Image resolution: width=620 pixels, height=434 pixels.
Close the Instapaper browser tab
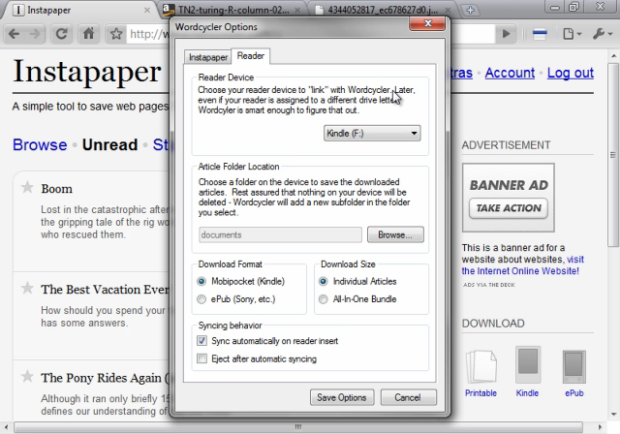point(147,10)
